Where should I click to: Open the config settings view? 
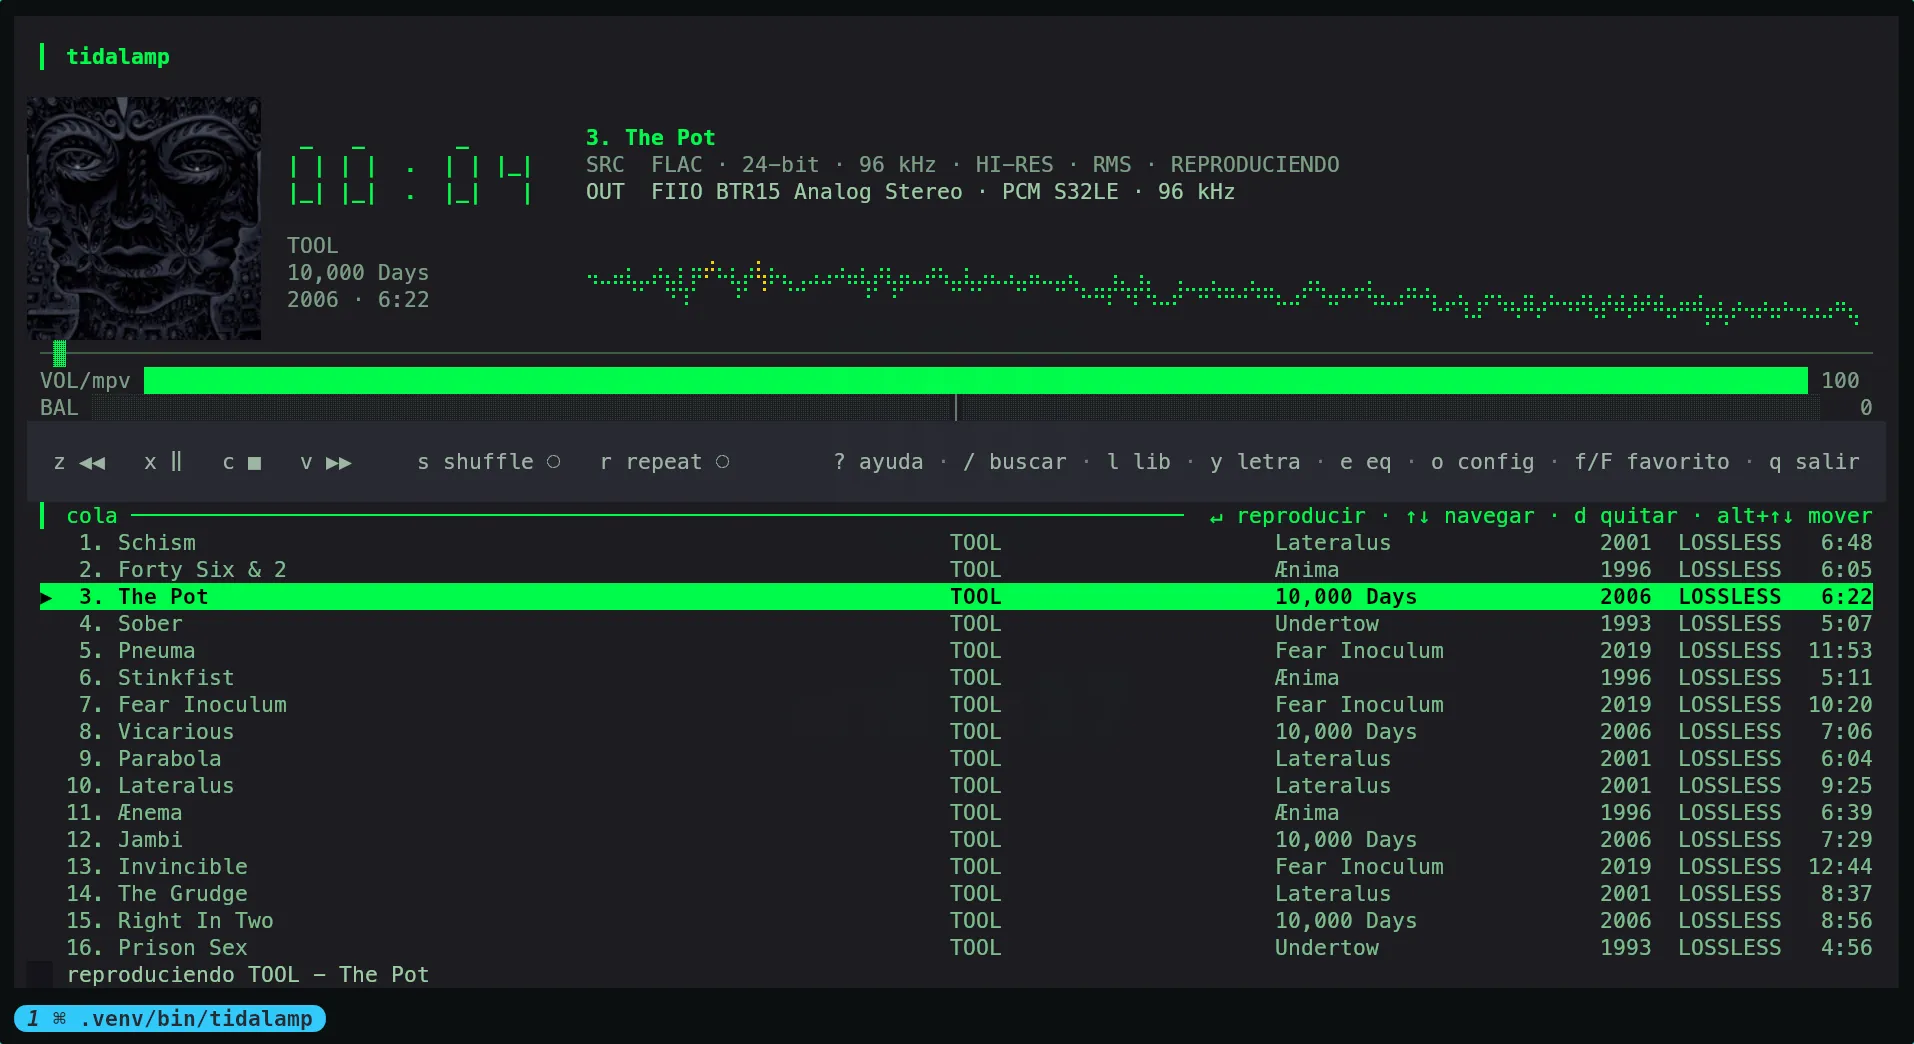click(1482, 462)
